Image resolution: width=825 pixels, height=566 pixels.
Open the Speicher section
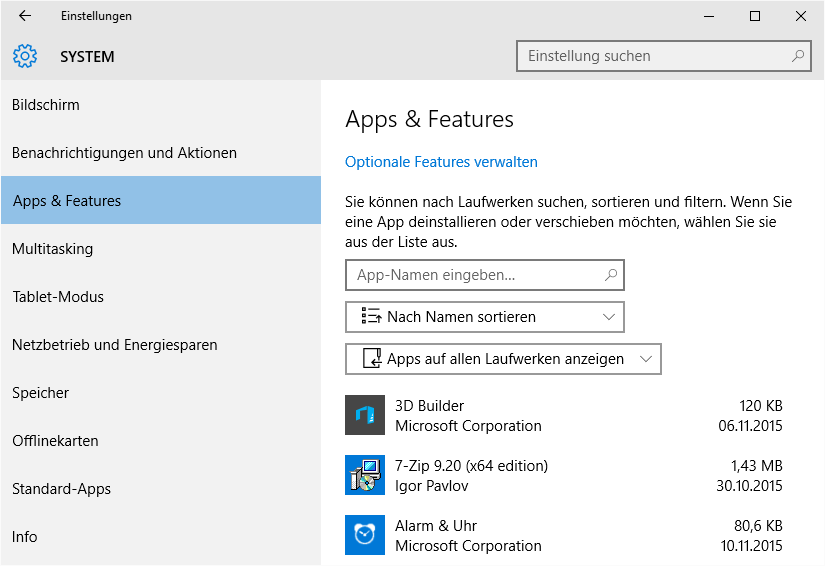coord(40,393)
